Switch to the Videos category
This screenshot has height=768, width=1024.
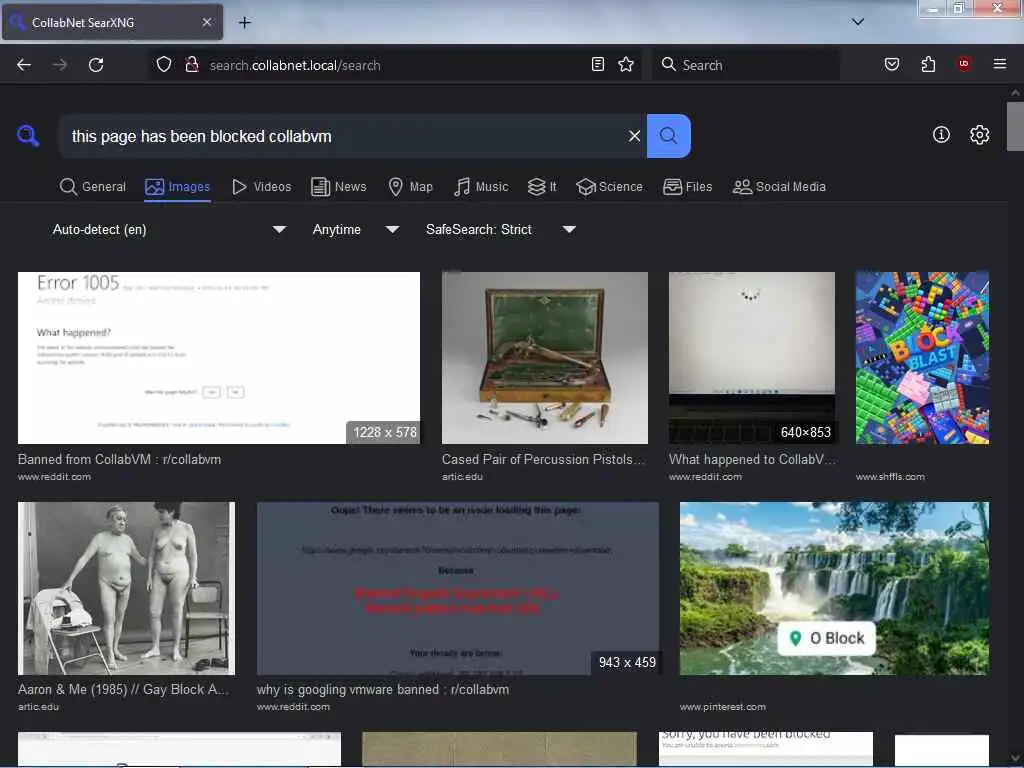click(261, 187)
